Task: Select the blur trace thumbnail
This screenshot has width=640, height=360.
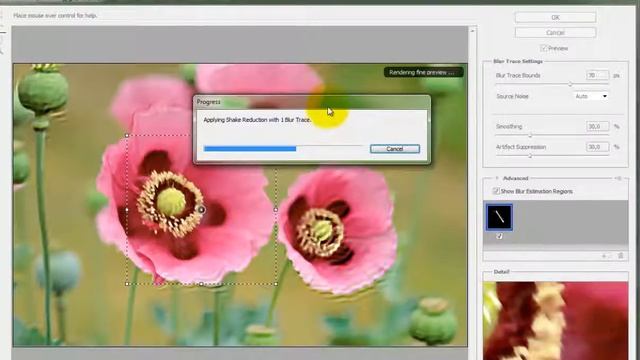Action: coord(499,217)
